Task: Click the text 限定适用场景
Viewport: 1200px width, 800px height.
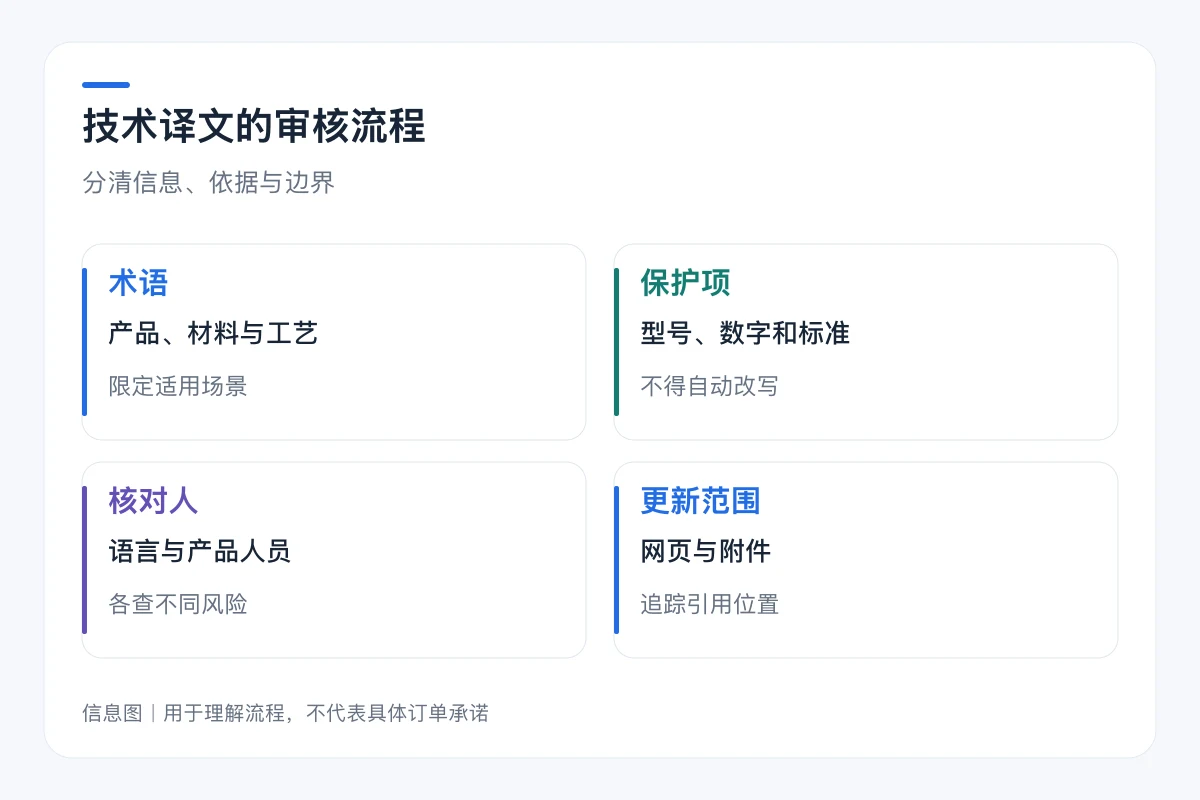Action: 178,386
